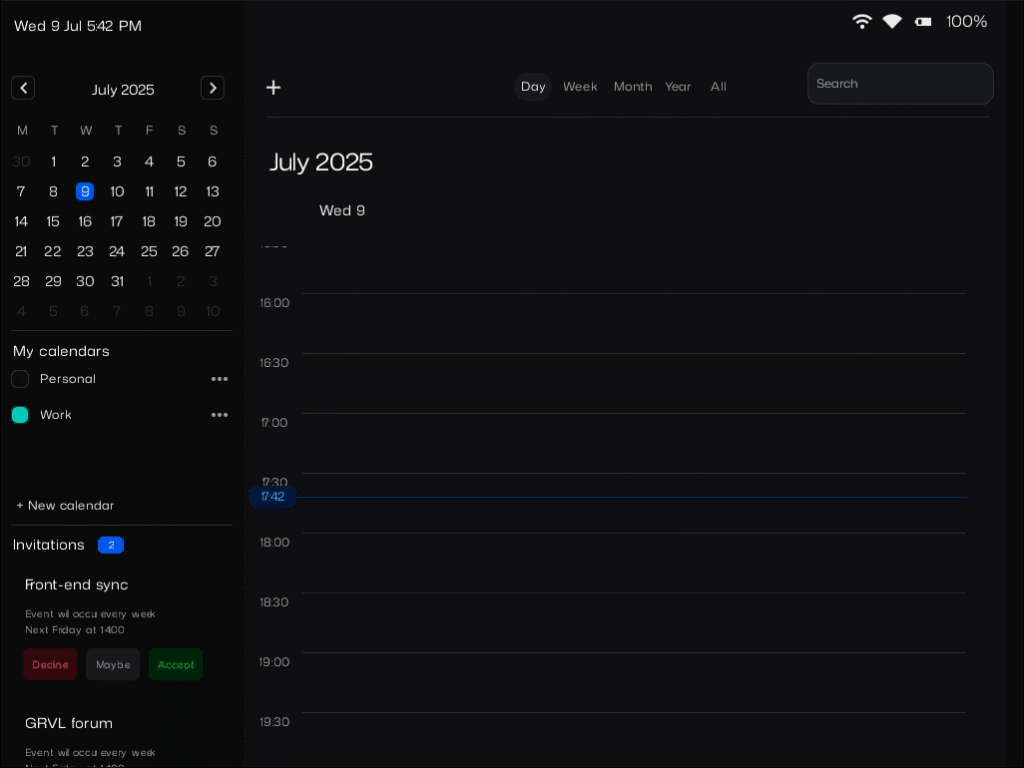
Task: Select the Year view tab
Action: (678, 87)
